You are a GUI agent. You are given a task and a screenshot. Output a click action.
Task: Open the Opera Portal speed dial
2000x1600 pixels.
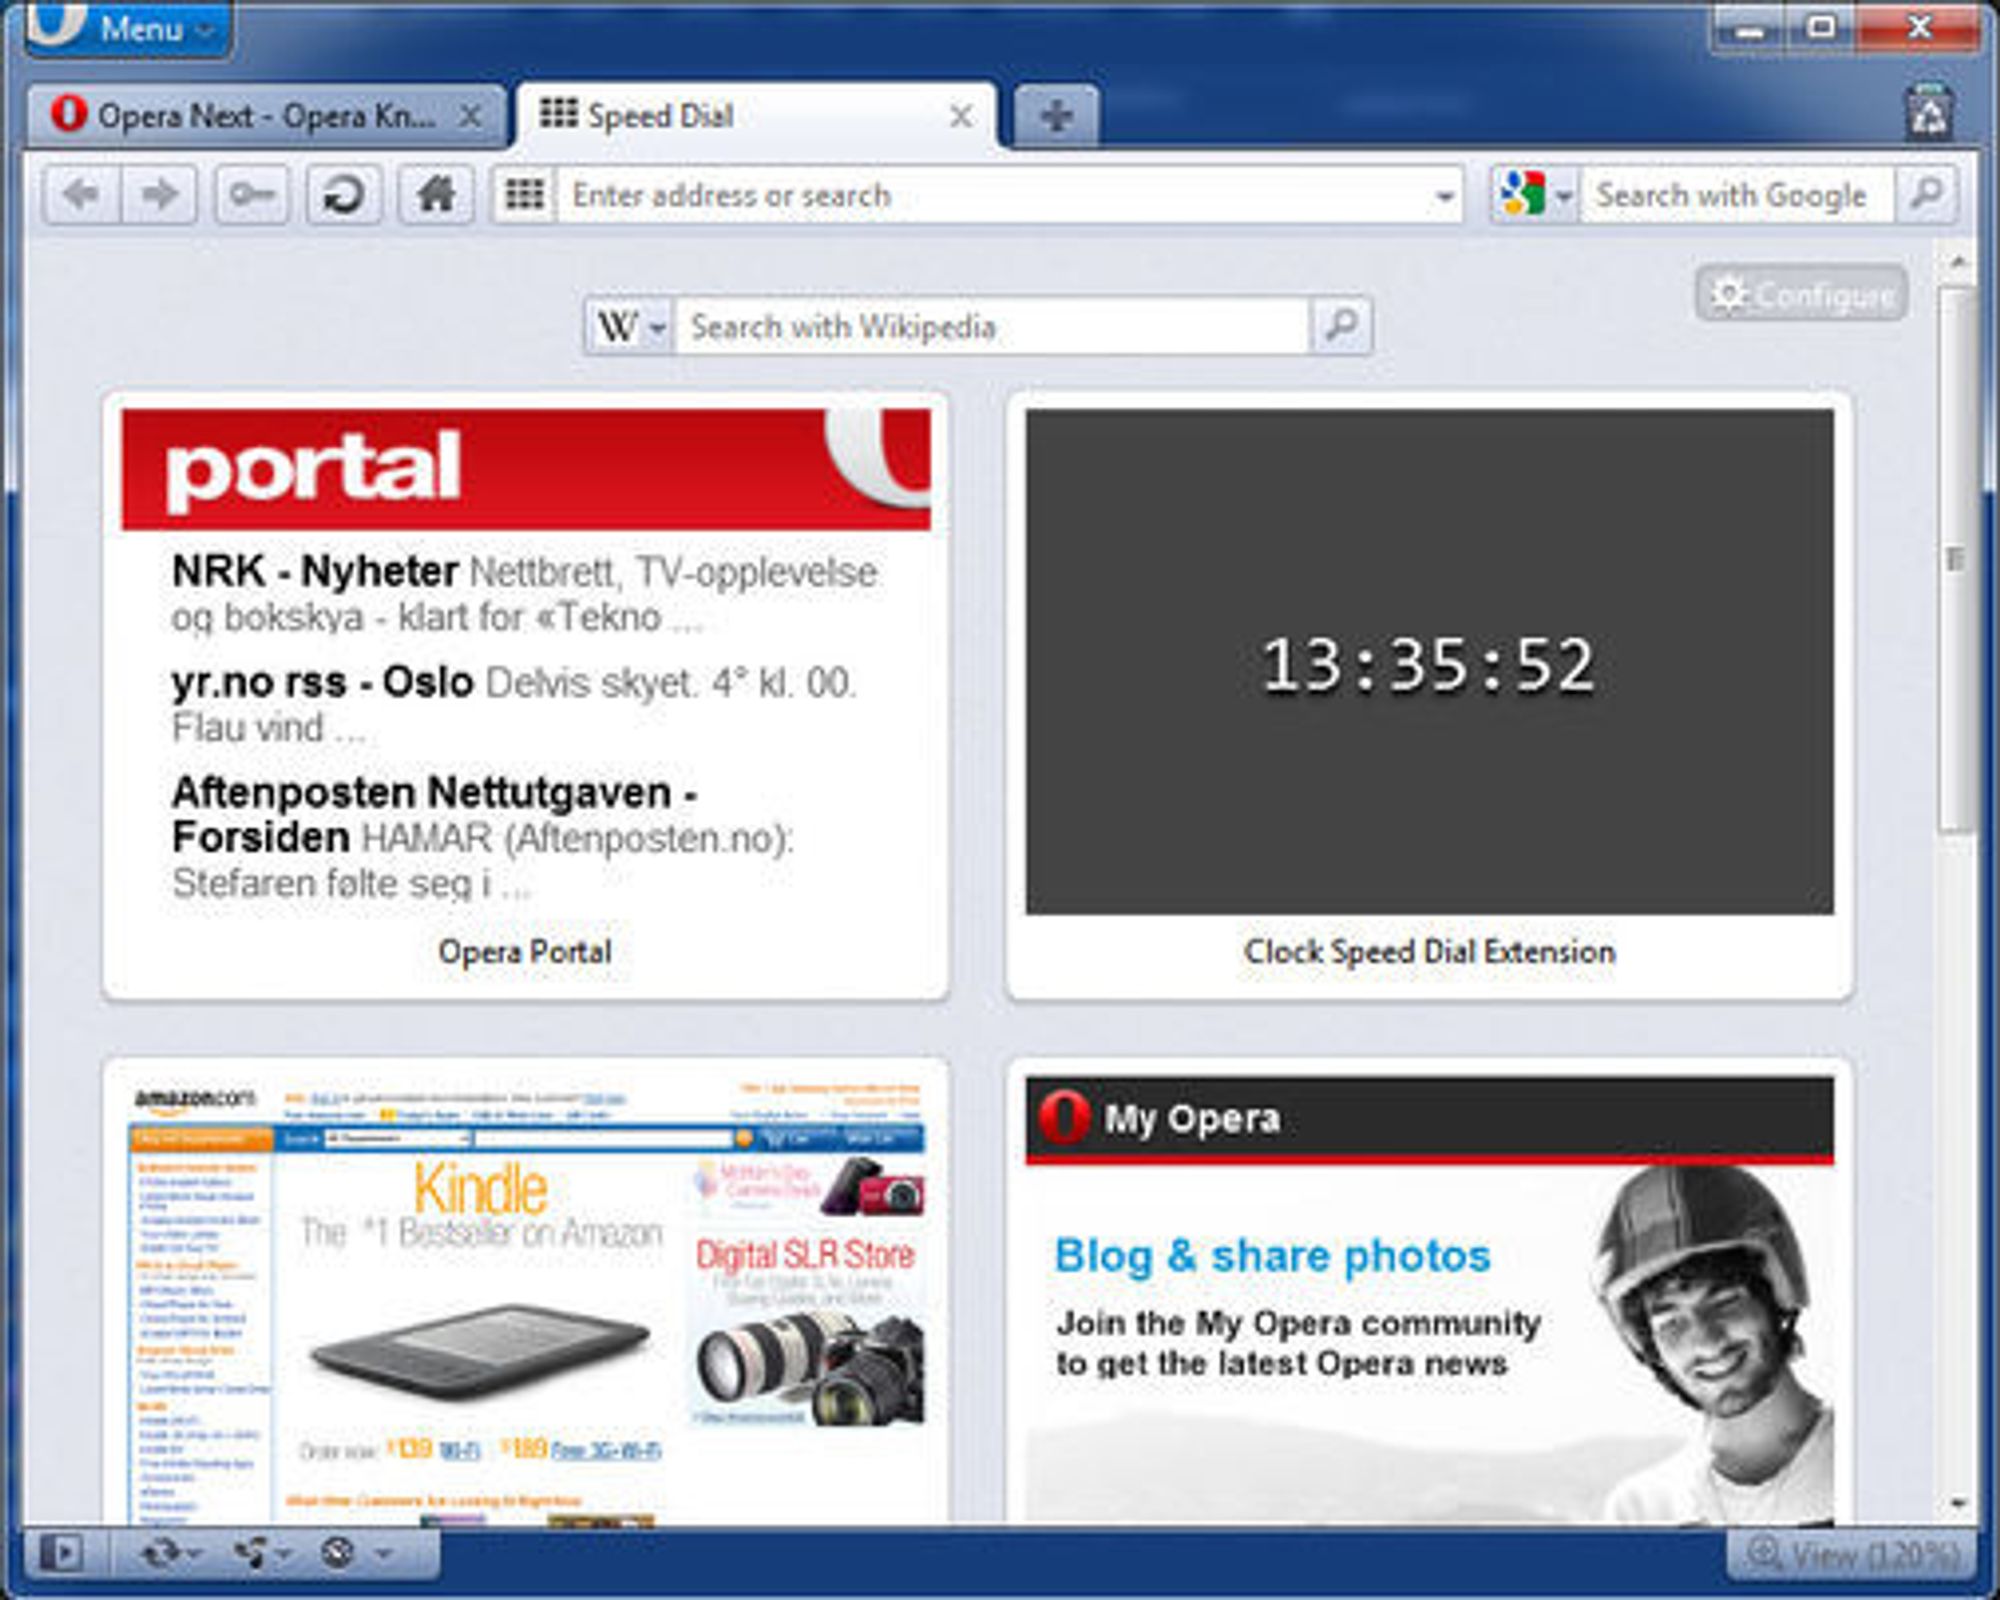click(x=526, y=696)
